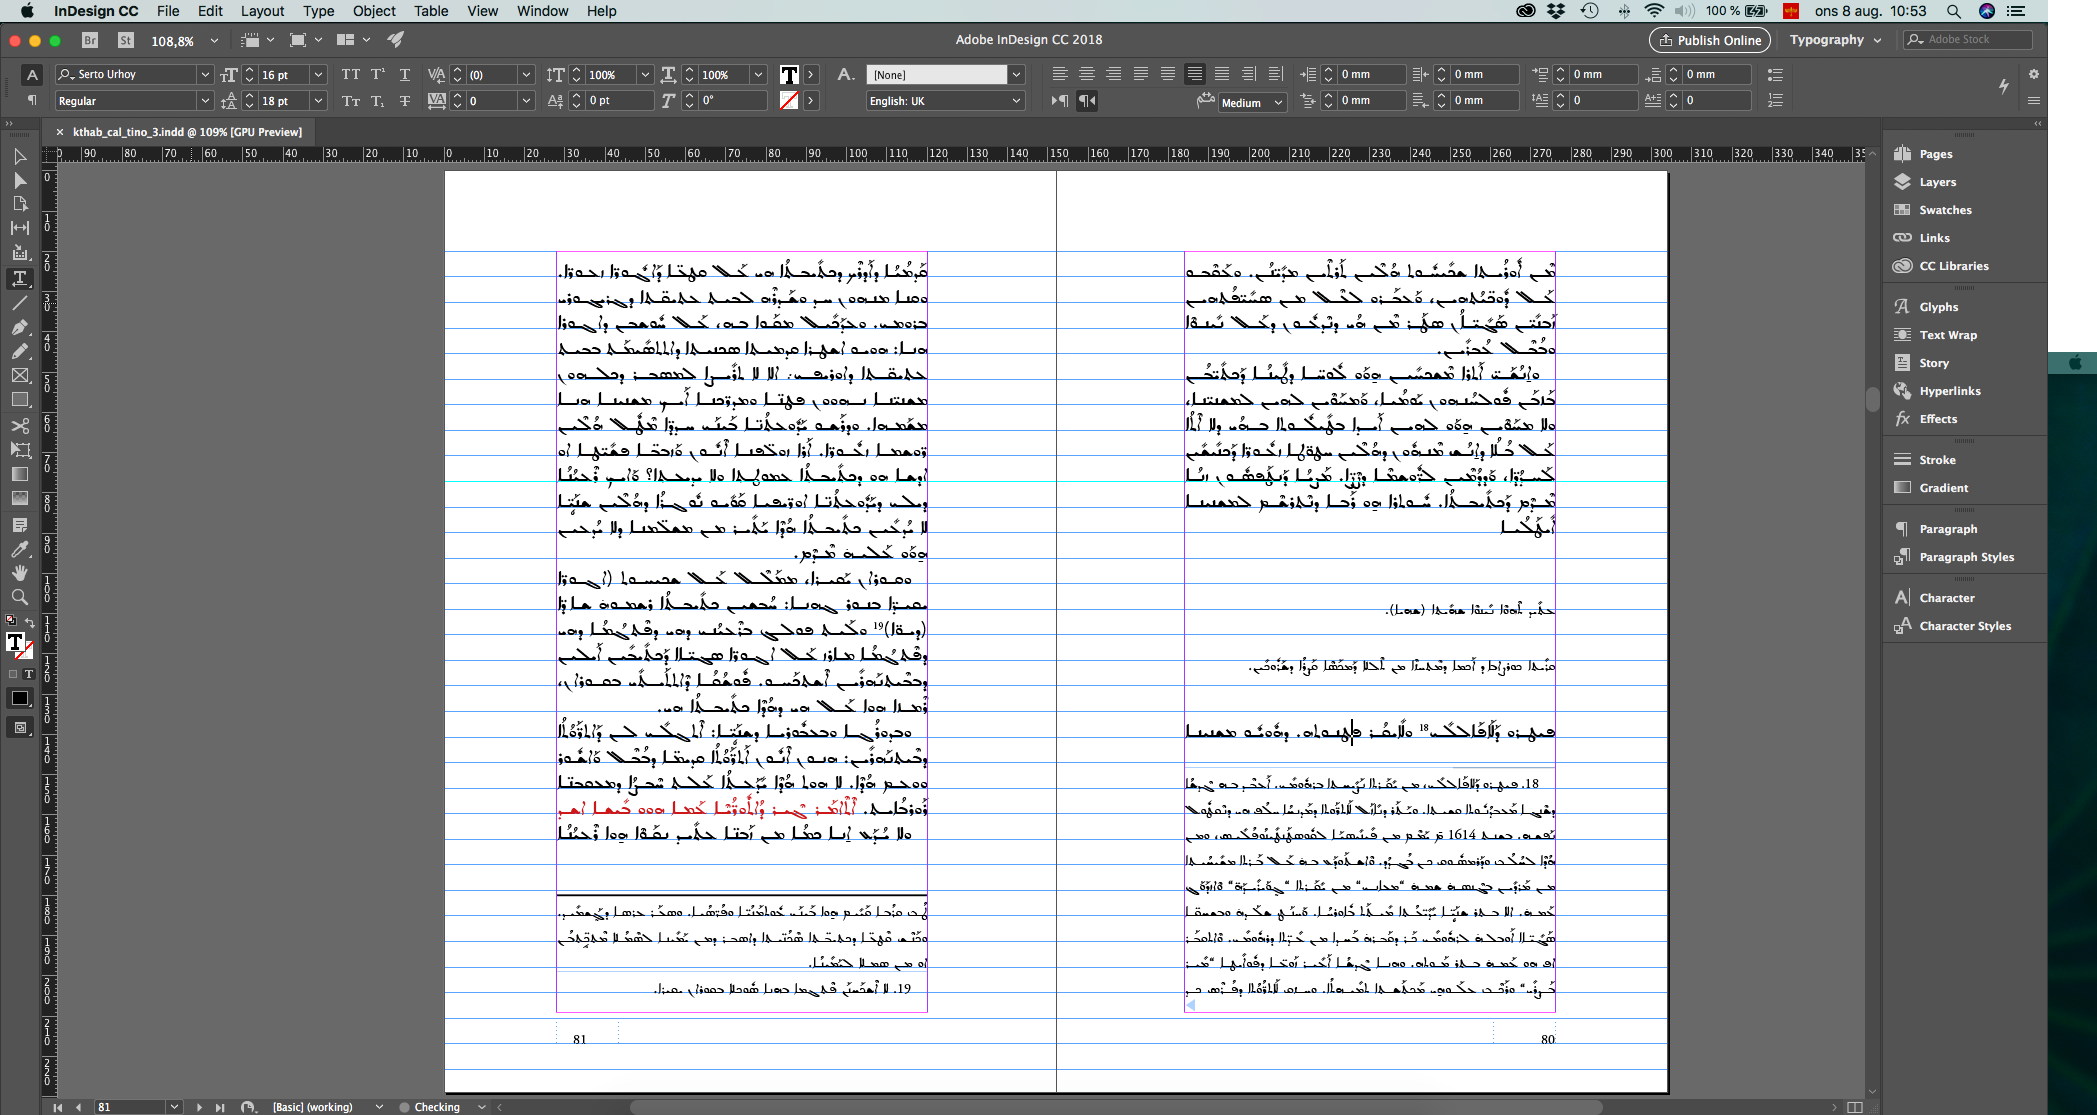This screenshot has width=2097, height=1115.
Task: Open the Glyphs panel
Action: tap(1938, 307)
